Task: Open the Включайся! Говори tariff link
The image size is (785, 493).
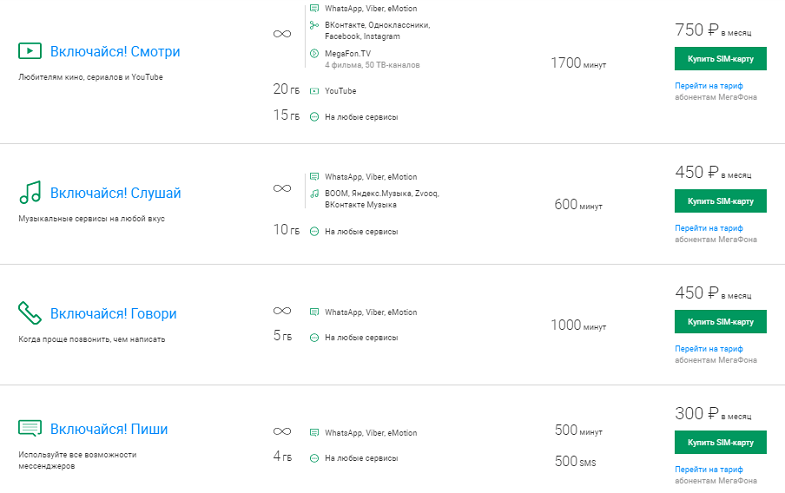Action: 114,314
